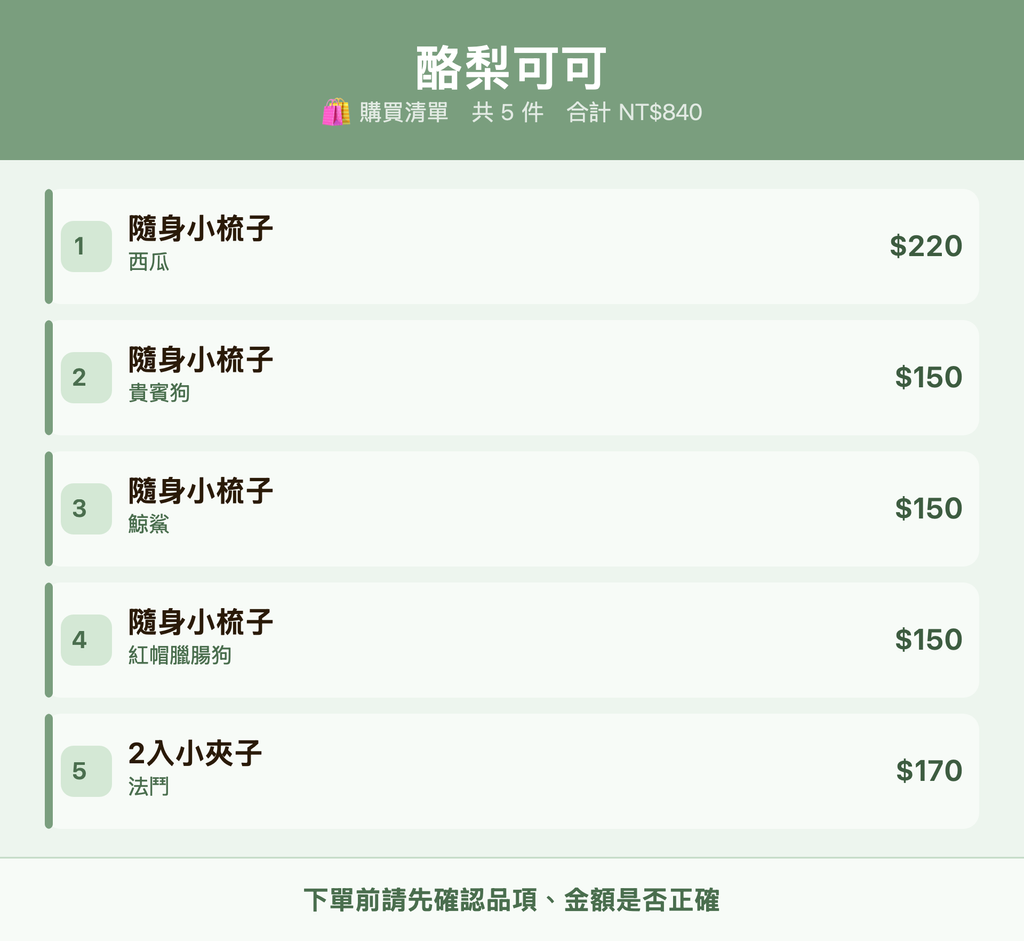Click the $150 price of the 鯨鯊 item
Screen dimensions: 1024x941
(x=928, y=509)
